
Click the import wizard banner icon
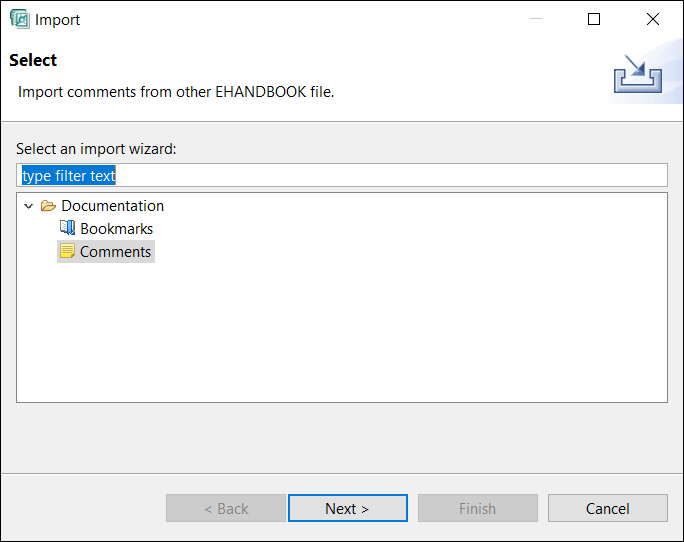tap(636, 75)
